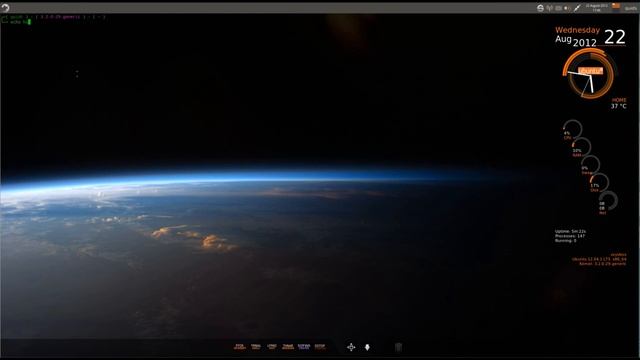The width and height of the screenshot is (640, 360).
Task: Open the trash can in bottom dock
Action: pos(398,347)
